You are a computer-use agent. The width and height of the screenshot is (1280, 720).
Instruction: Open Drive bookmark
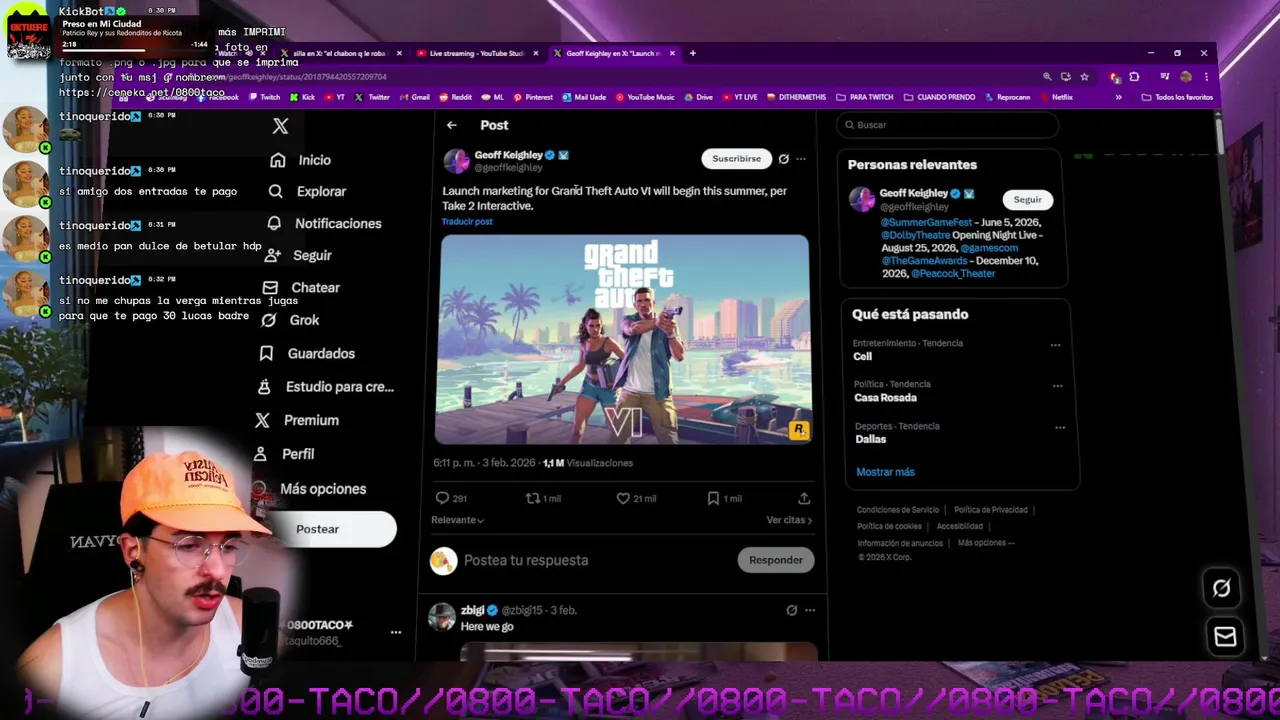pyautogui.click(x=699, y=97)
